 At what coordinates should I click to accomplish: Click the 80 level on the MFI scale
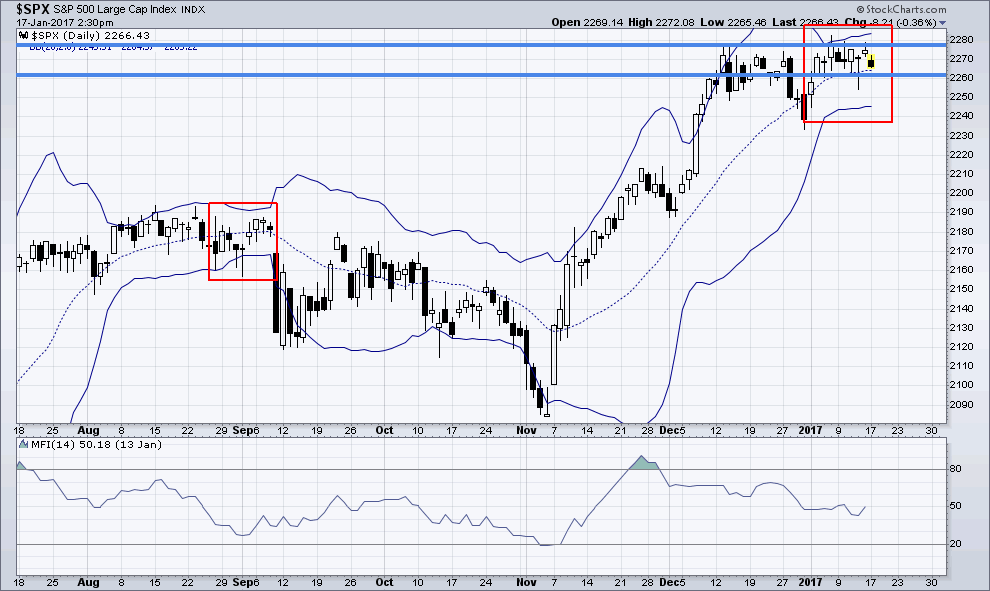(955, 469)
